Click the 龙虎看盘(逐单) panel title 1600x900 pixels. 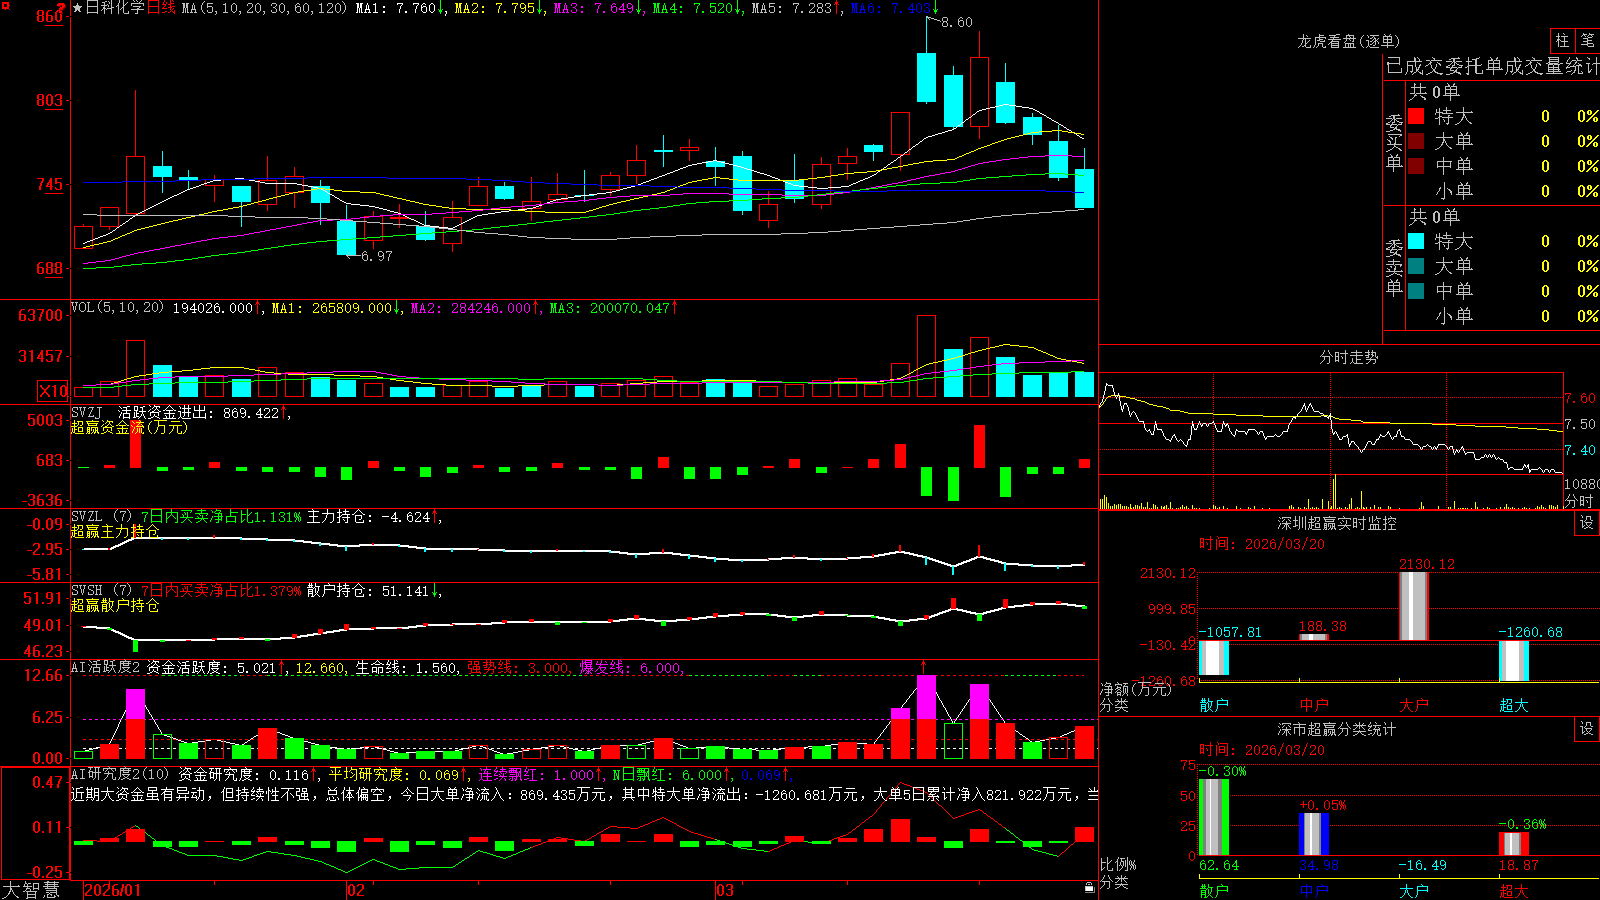click(x=1348, y=41)
